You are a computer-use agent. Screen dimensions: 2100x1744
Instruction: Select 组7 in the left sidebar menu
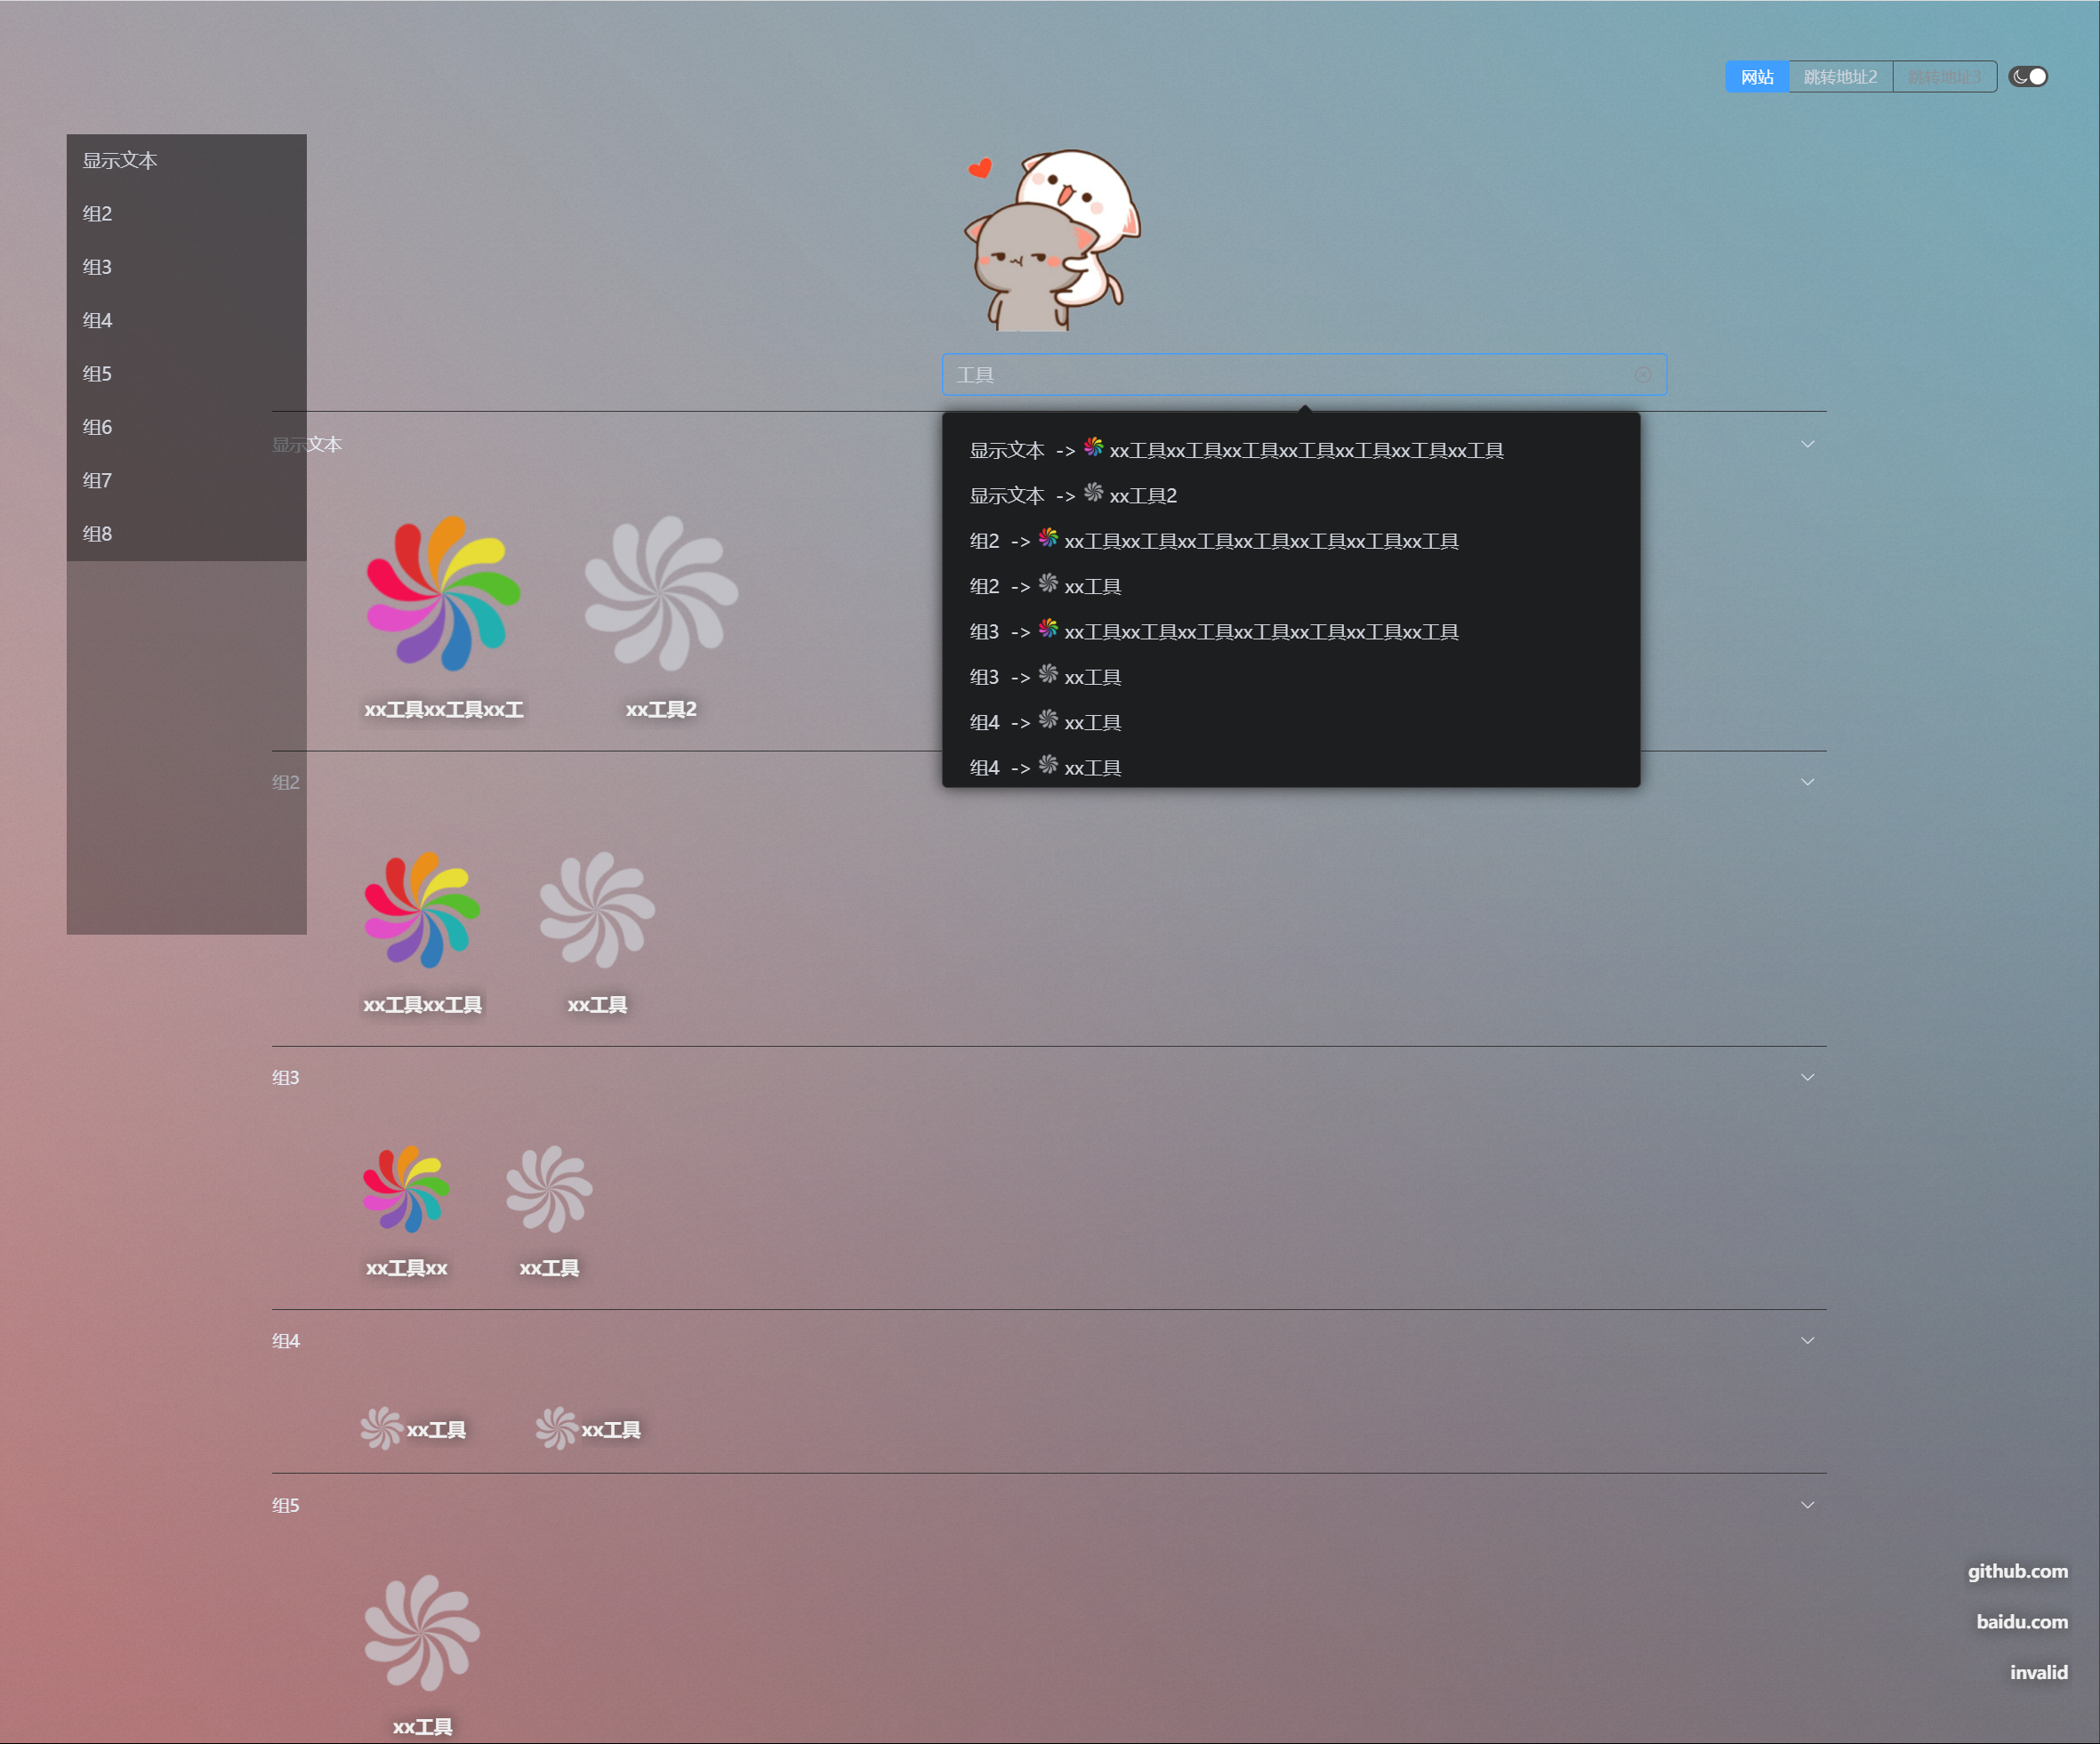(98, 480)
